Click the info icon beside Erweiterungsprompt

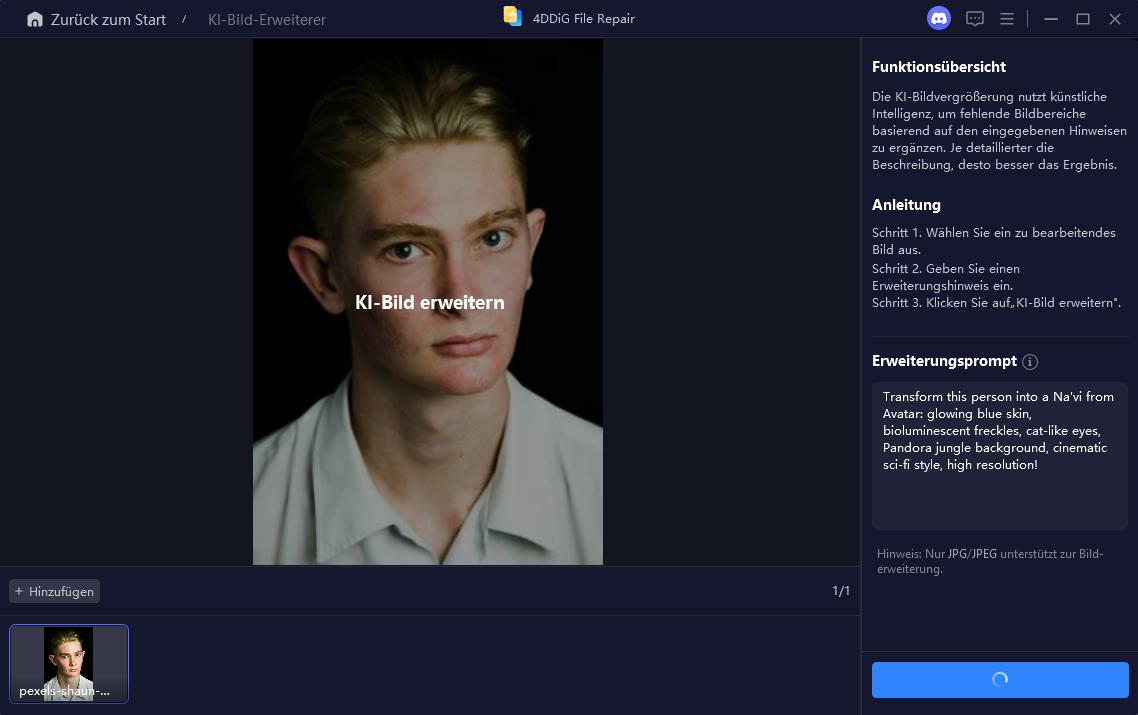tap(1030, 362)
